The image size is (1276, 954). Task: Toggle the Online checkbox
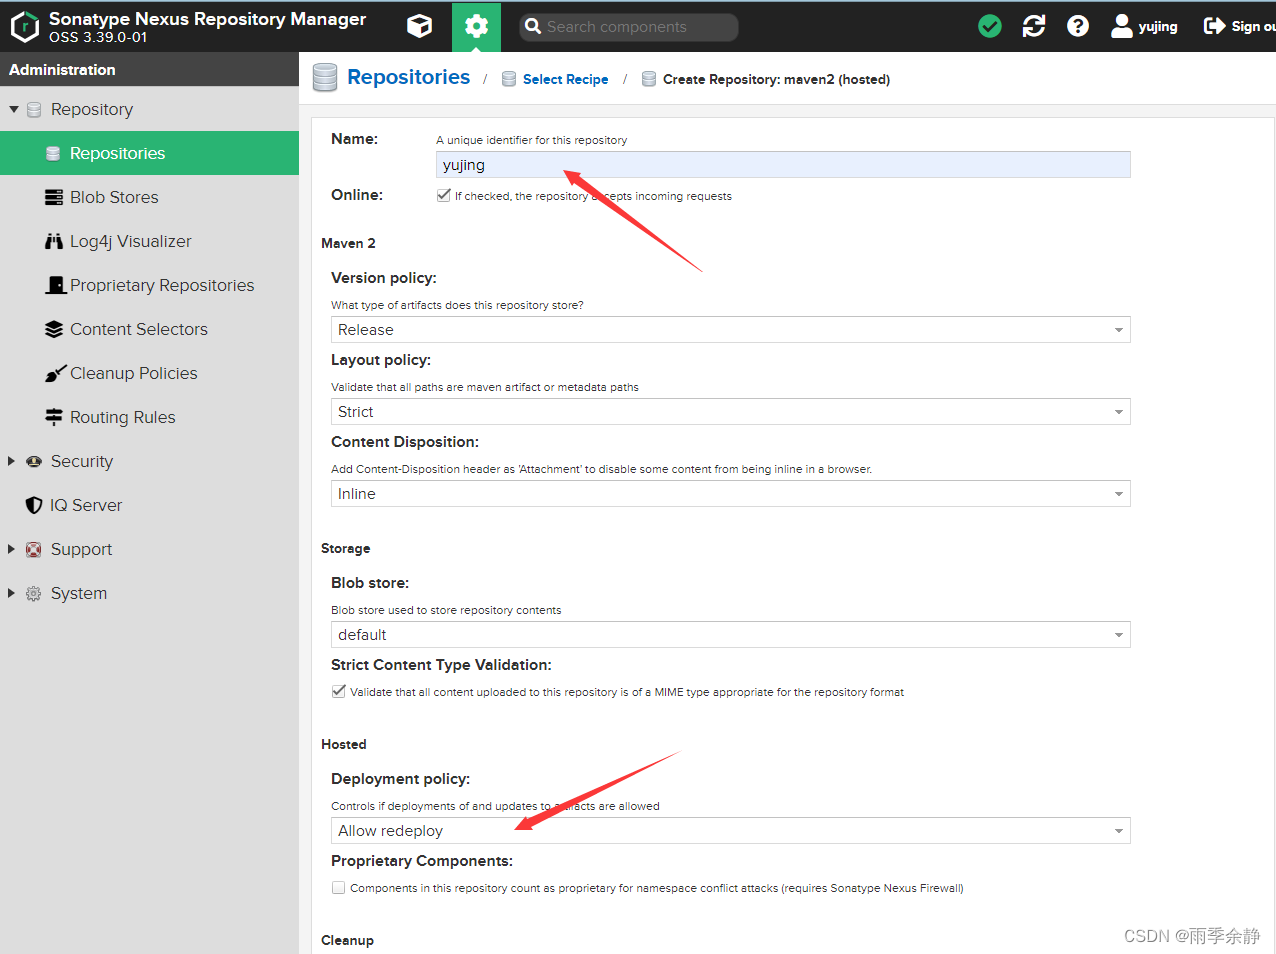point(444,195)
